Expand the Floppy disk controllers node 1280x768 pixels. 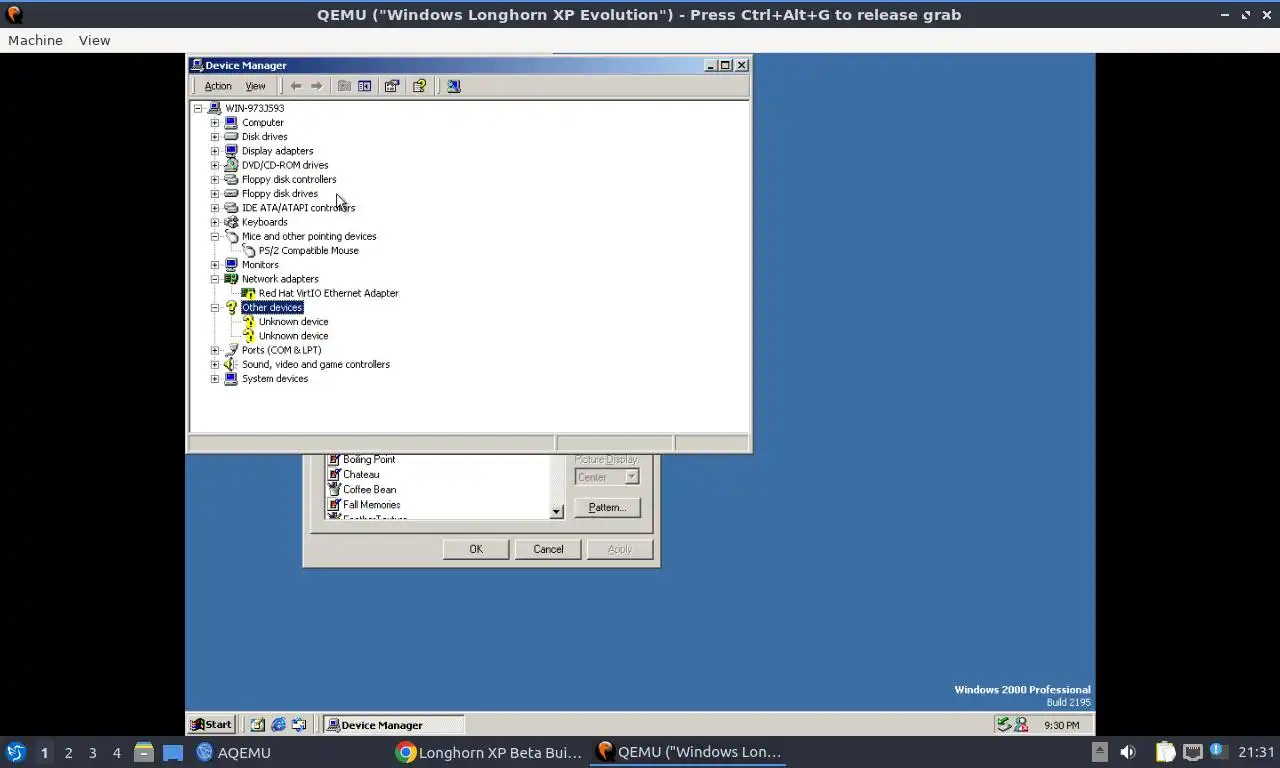click(x=215, y=179)
